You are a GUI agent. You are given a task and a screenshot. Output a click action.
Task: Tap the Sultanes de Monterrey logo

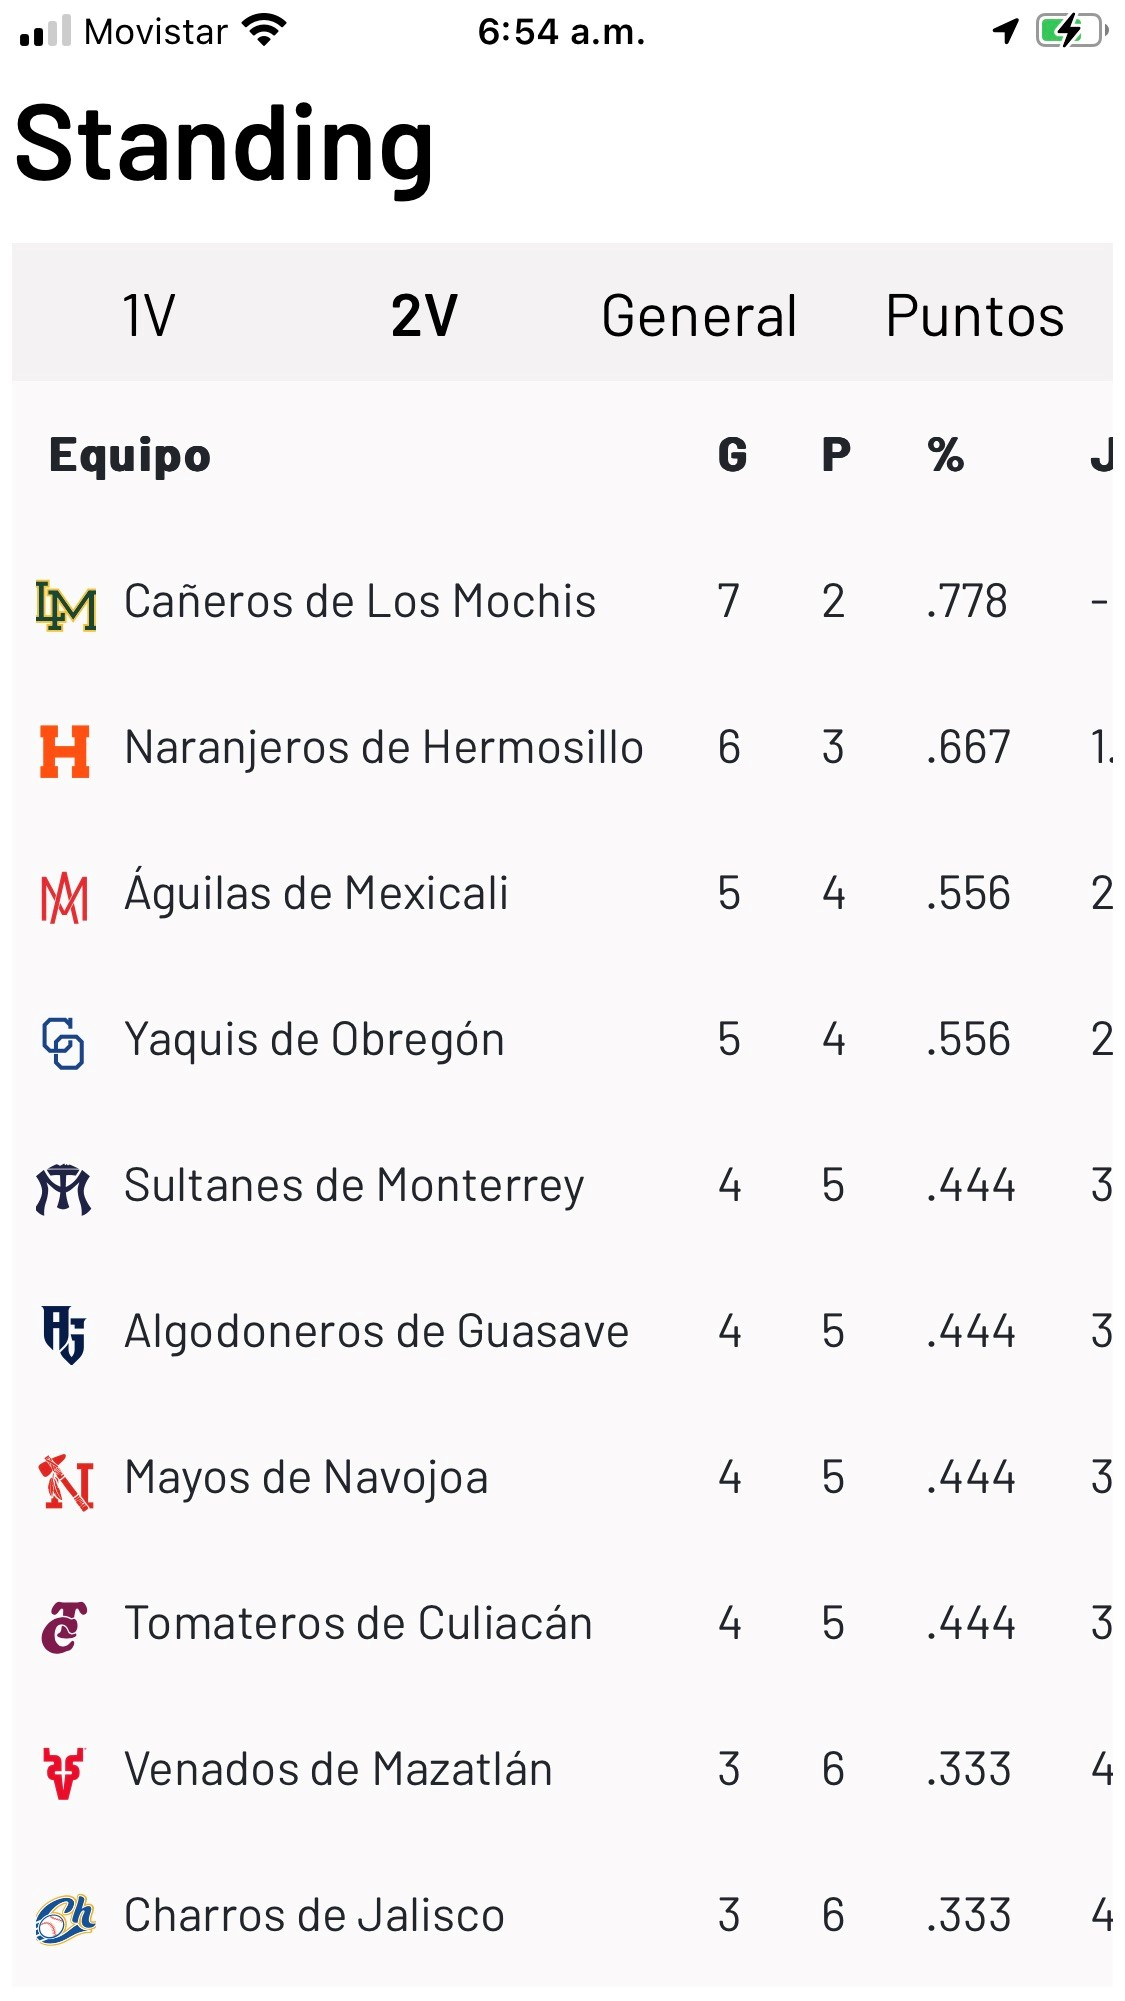64,1189
